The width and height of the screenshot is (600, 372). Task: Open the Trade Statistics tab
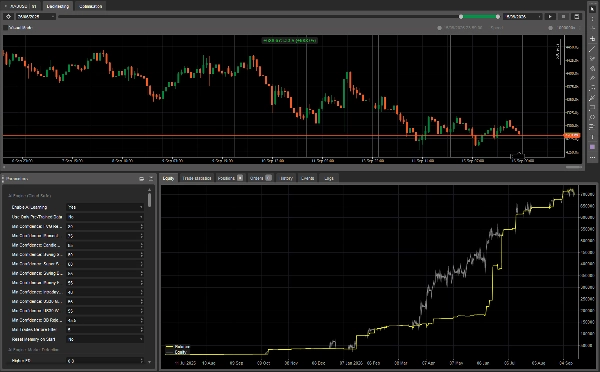pyautogui.click(x=196, y=178)
